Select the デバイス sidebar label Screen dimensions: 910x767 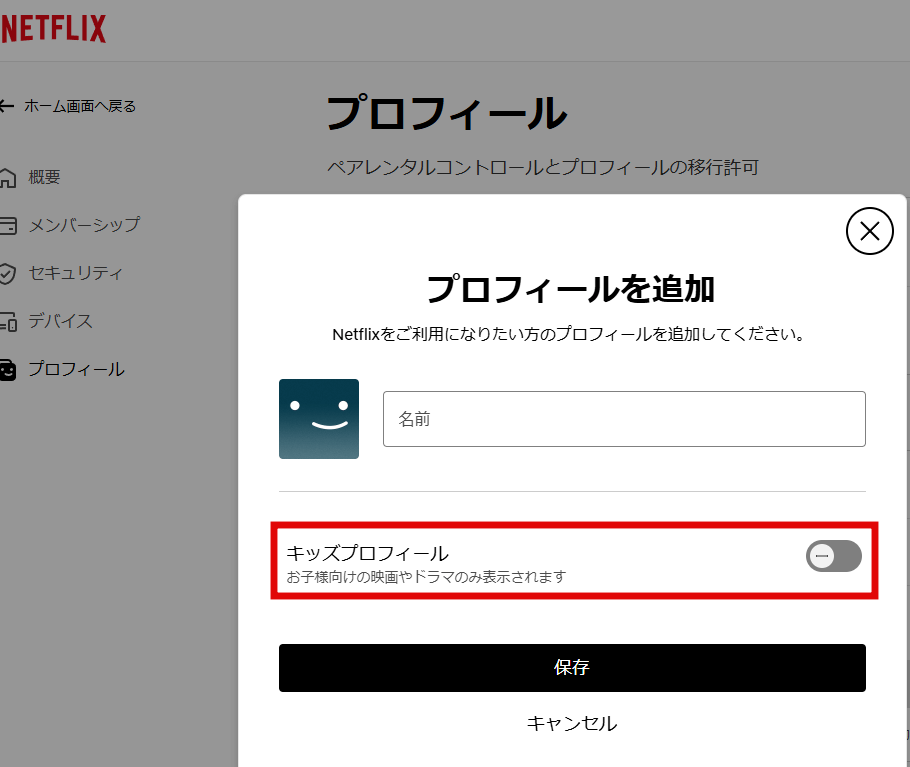(x=61, y=321)
